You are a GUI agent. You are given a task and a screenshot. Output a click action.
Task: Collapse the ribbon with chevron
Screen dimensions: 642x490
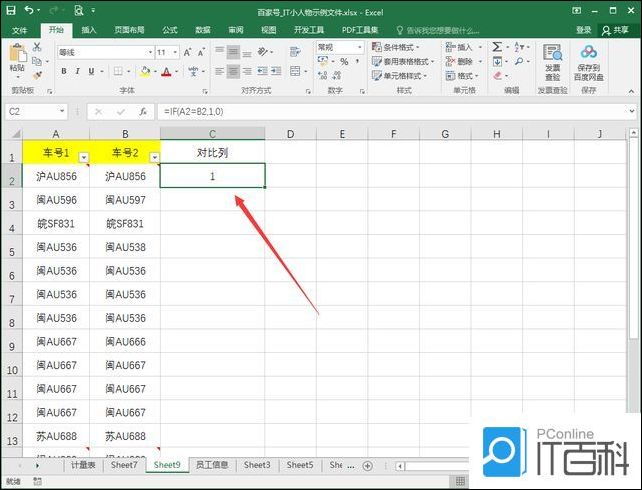(632, 91)
